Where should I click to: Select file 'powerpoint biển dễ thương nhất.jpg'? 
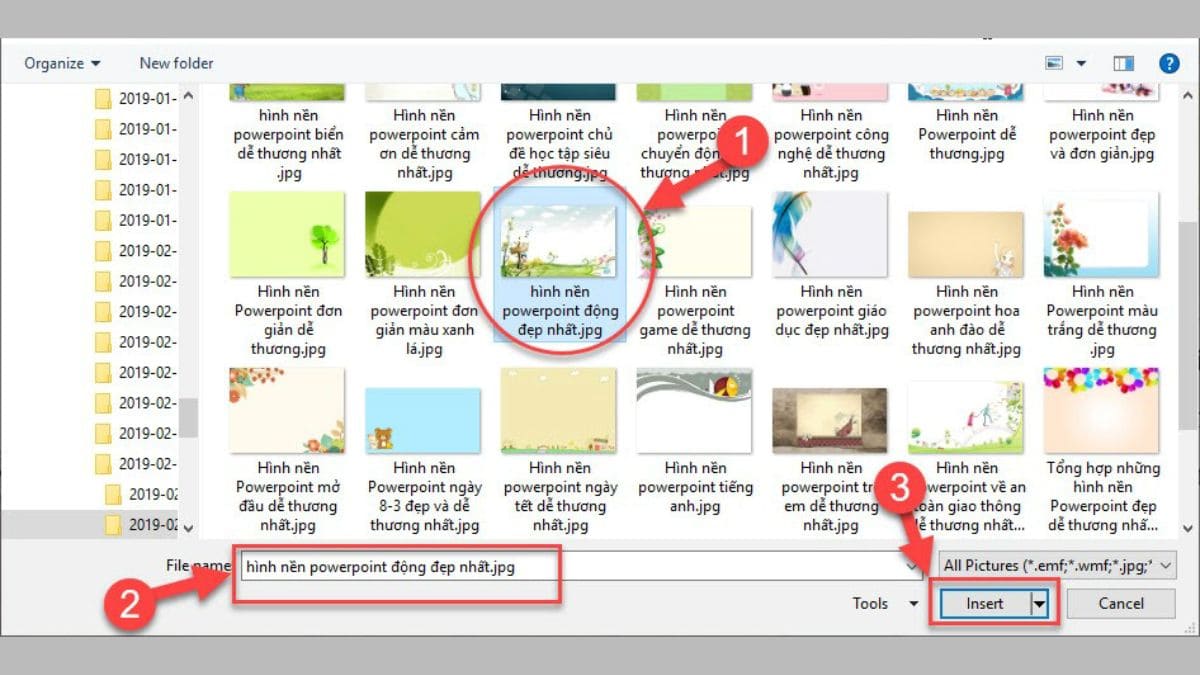[x=288, y=134]
